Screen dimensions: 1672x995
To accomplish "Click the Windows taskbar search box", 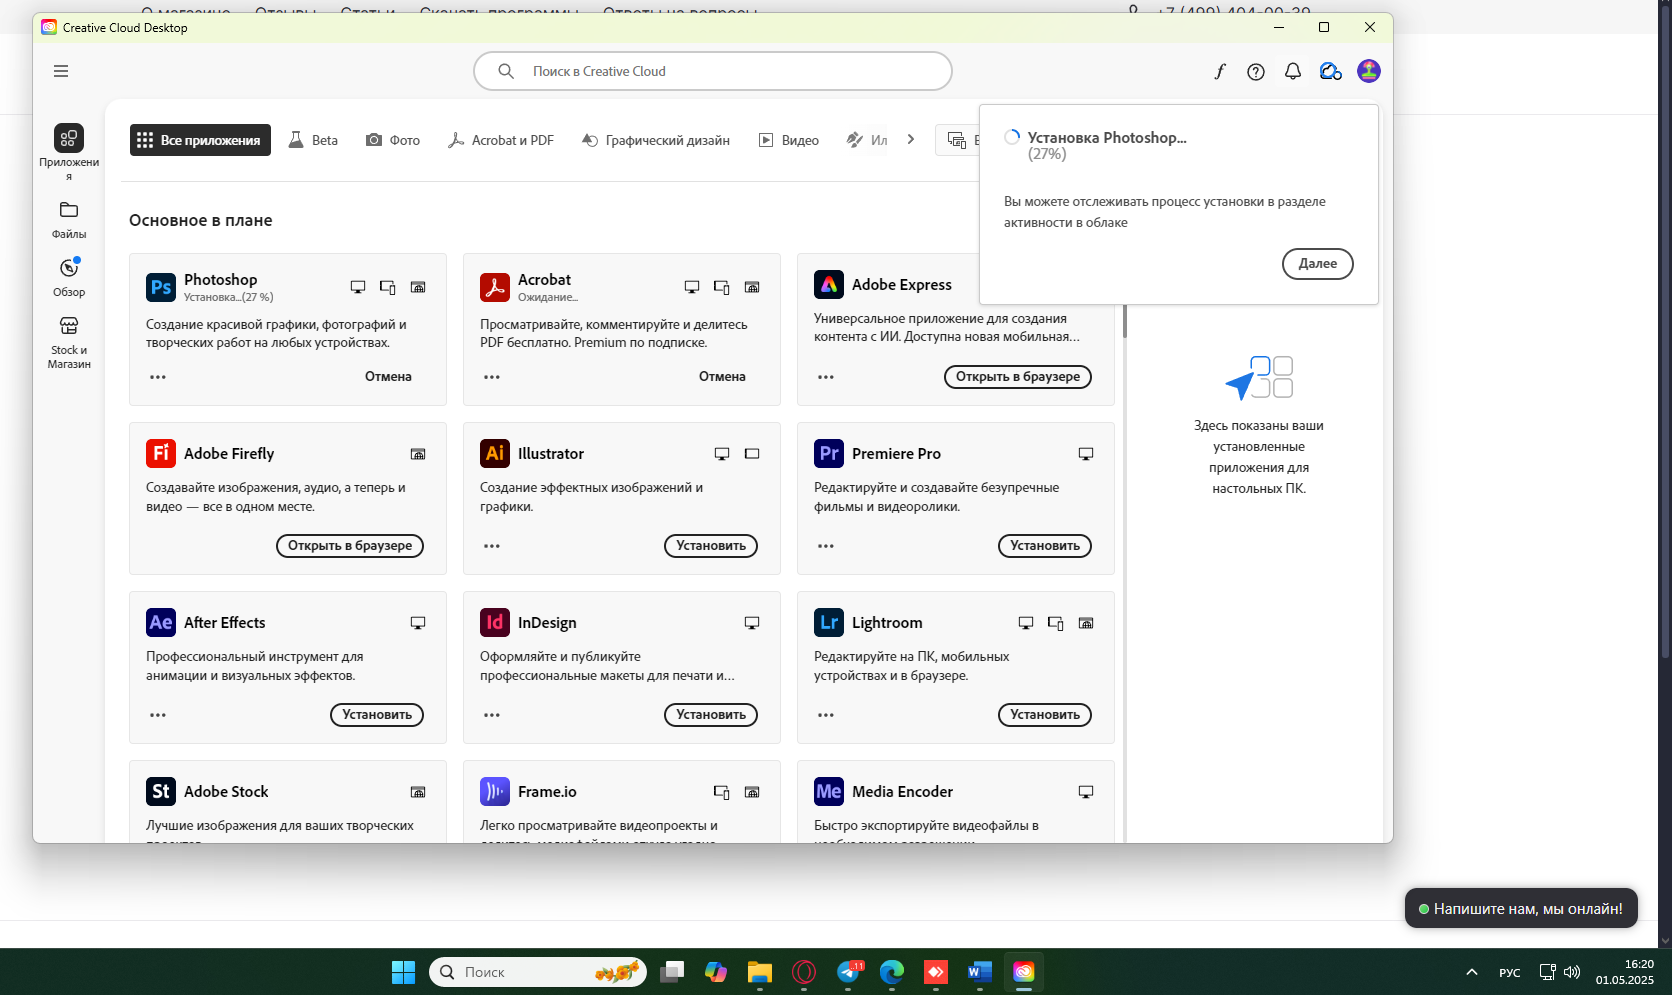I will tap(538, 972).
